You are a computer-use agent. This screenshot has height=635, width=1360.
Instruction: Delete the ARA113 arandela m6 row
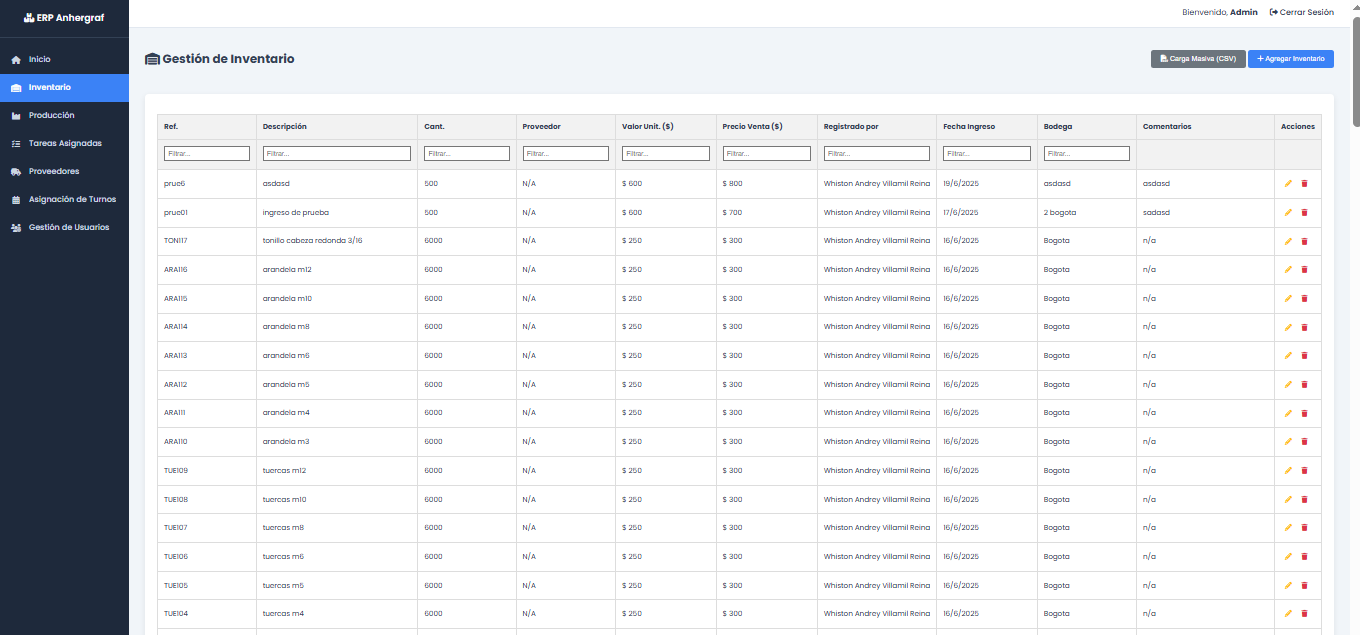point(1304,356)
